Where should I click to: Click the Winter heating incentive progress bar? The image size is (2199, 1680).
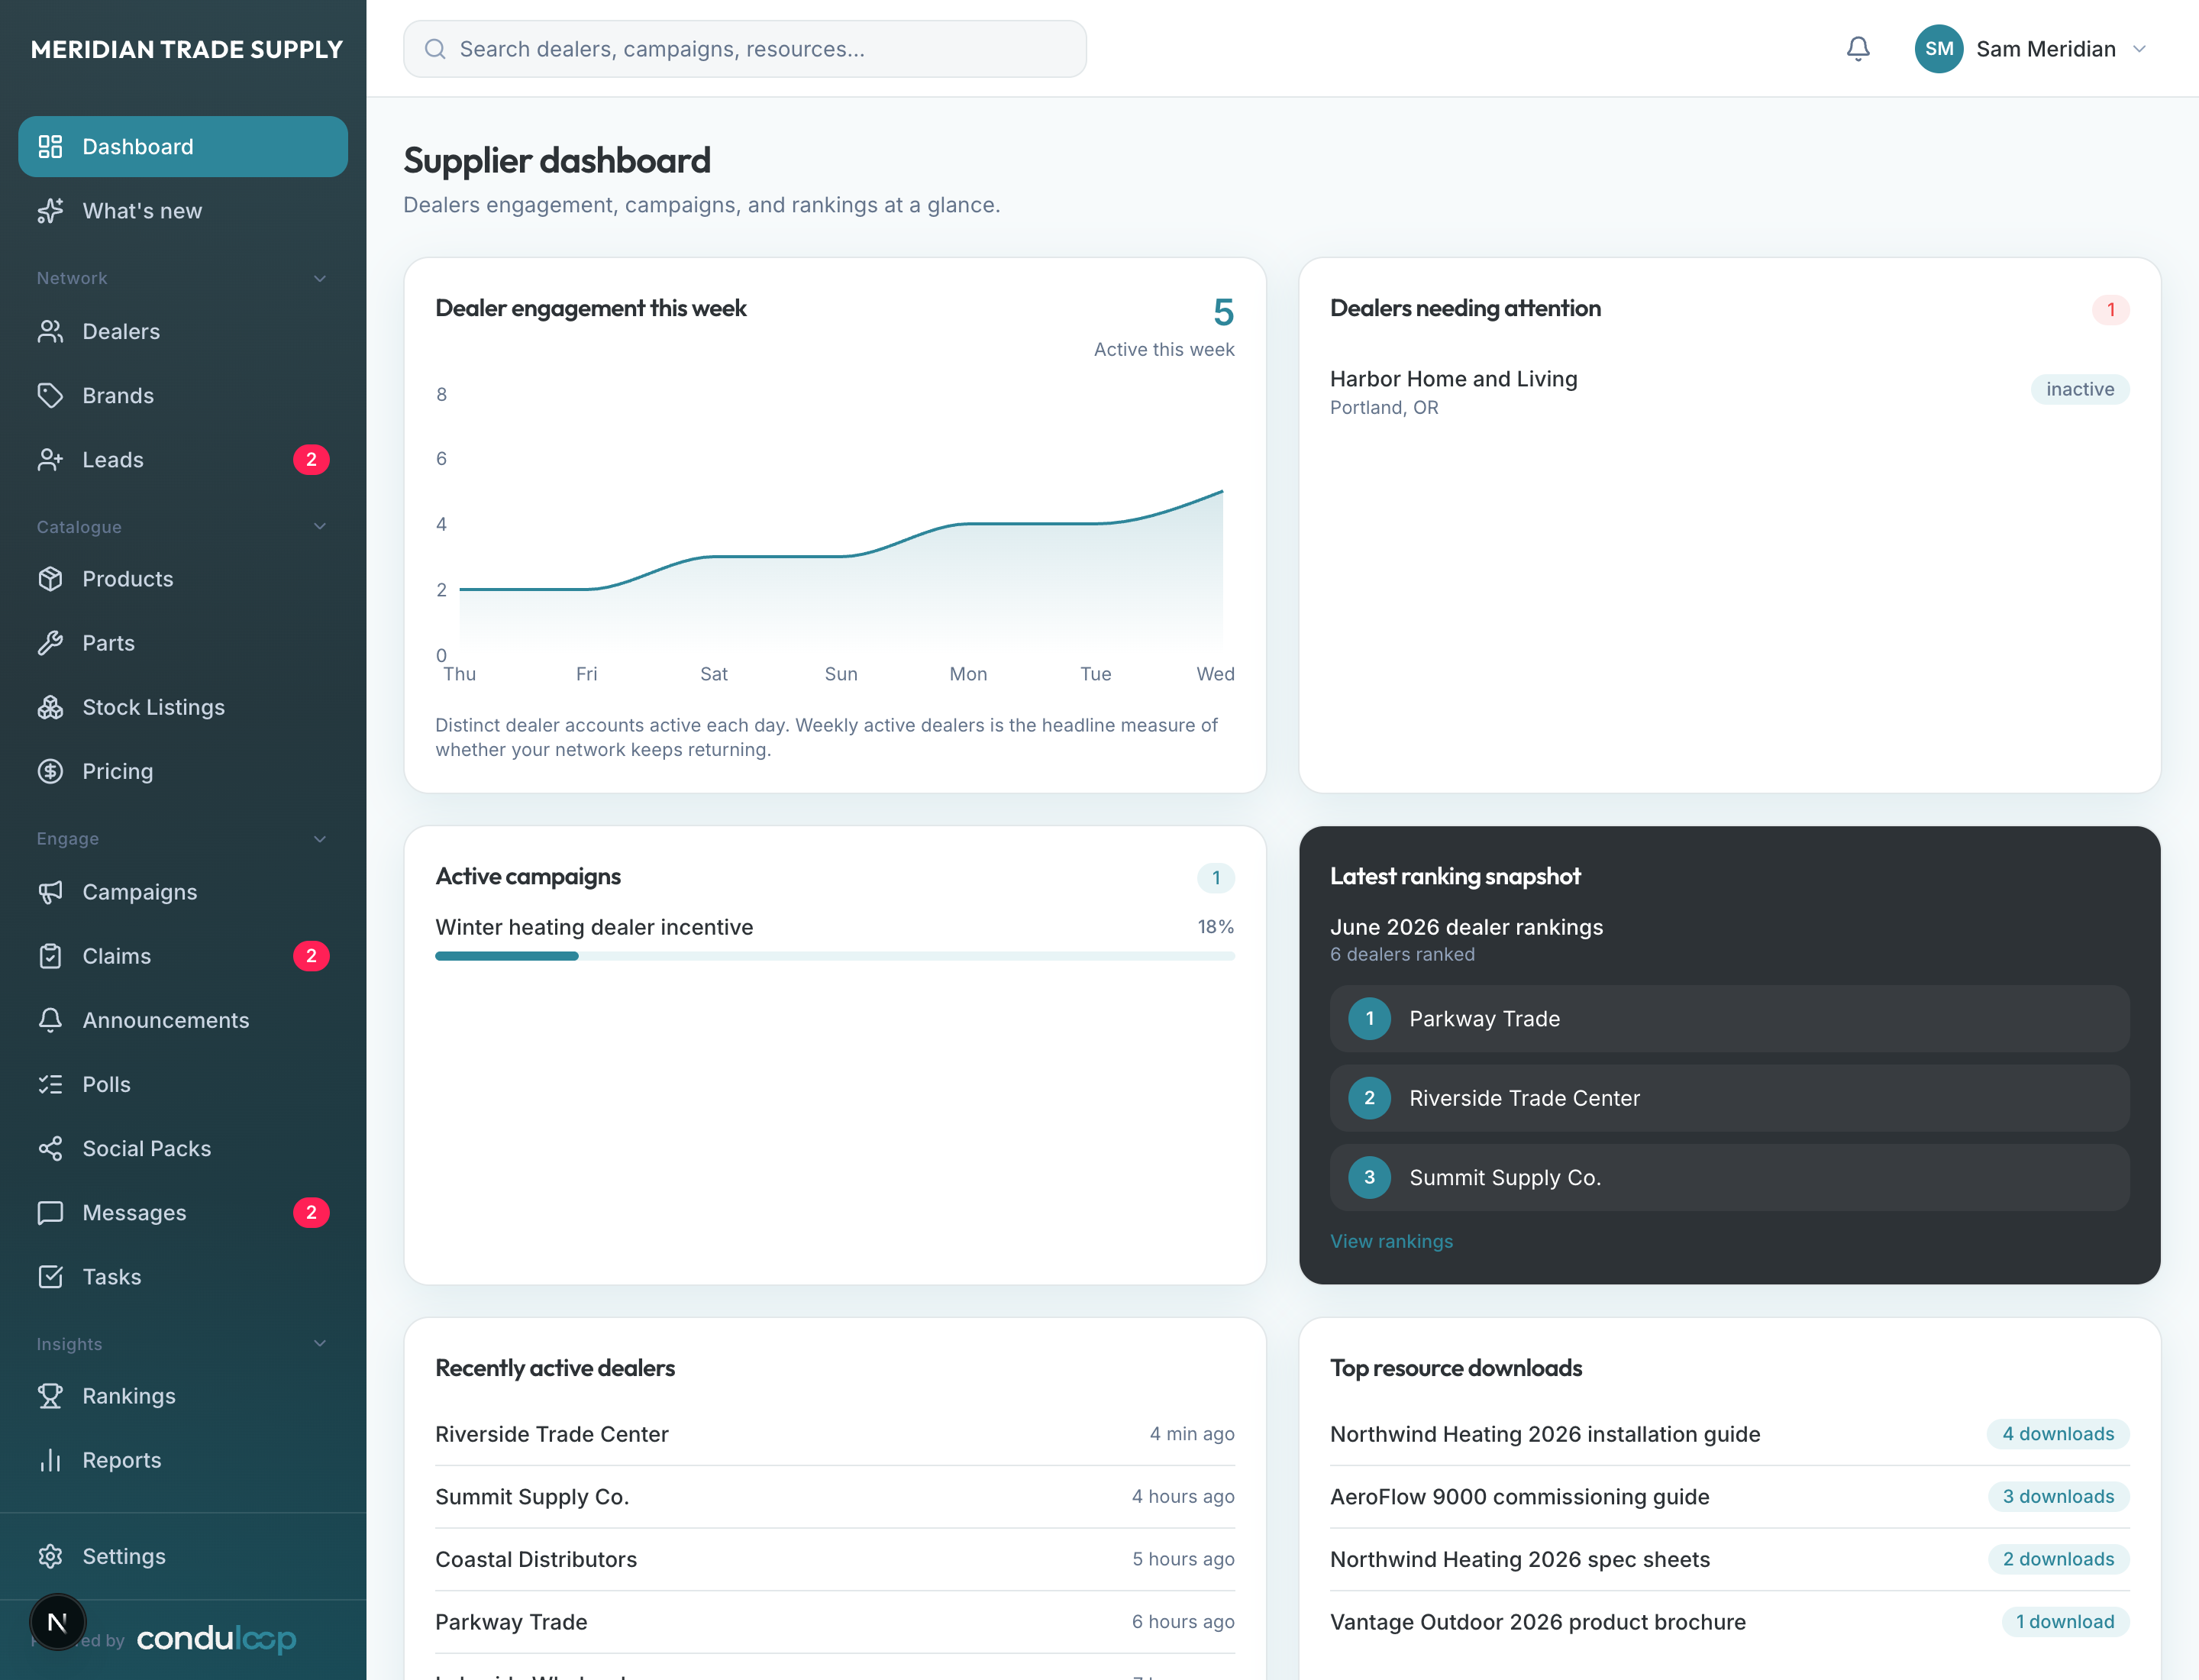click(x=835, y=957)
